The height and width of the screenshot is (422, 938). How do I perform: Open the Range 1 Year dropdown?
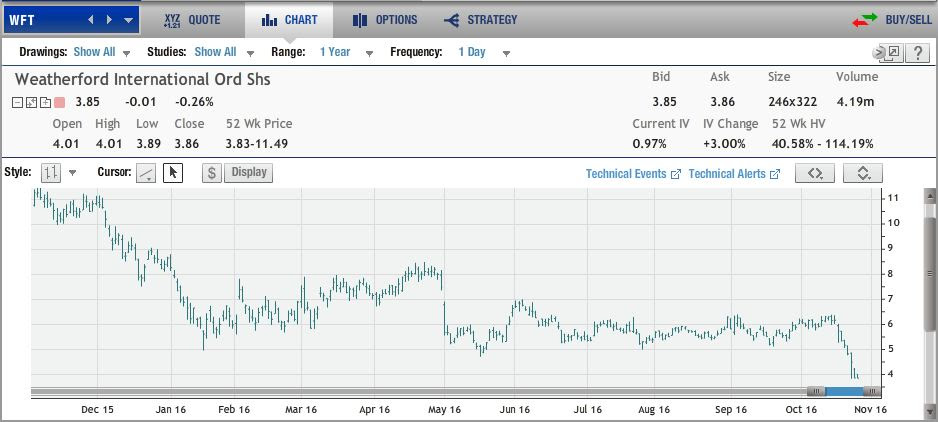pos(346,52)
